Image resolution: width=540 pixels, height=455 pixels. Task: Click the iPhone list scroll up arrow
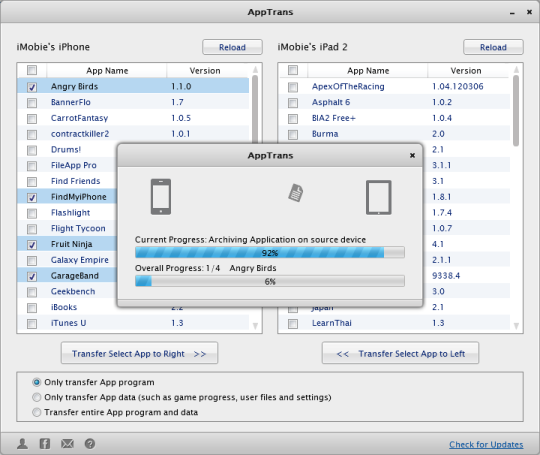tap(255, 70)
